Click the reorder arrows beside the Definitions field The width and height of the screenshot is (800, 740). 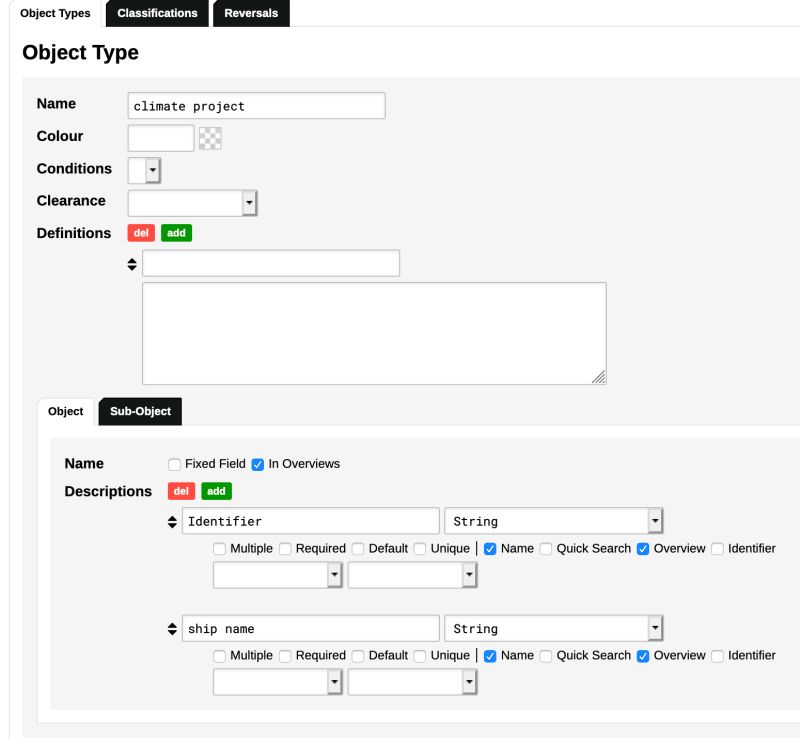[x=130, y=263]
